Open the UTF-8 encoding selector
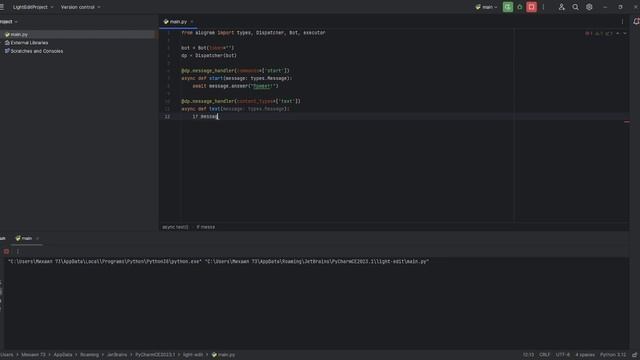Viewport: 640px width, 360px height. (562, 355)
